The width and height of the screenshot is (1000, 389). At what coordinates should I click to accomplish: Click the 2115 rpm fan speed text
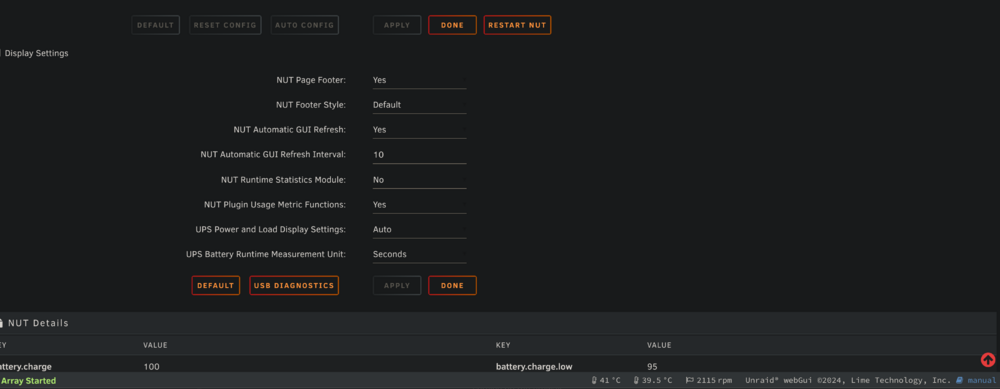point(714,381)
